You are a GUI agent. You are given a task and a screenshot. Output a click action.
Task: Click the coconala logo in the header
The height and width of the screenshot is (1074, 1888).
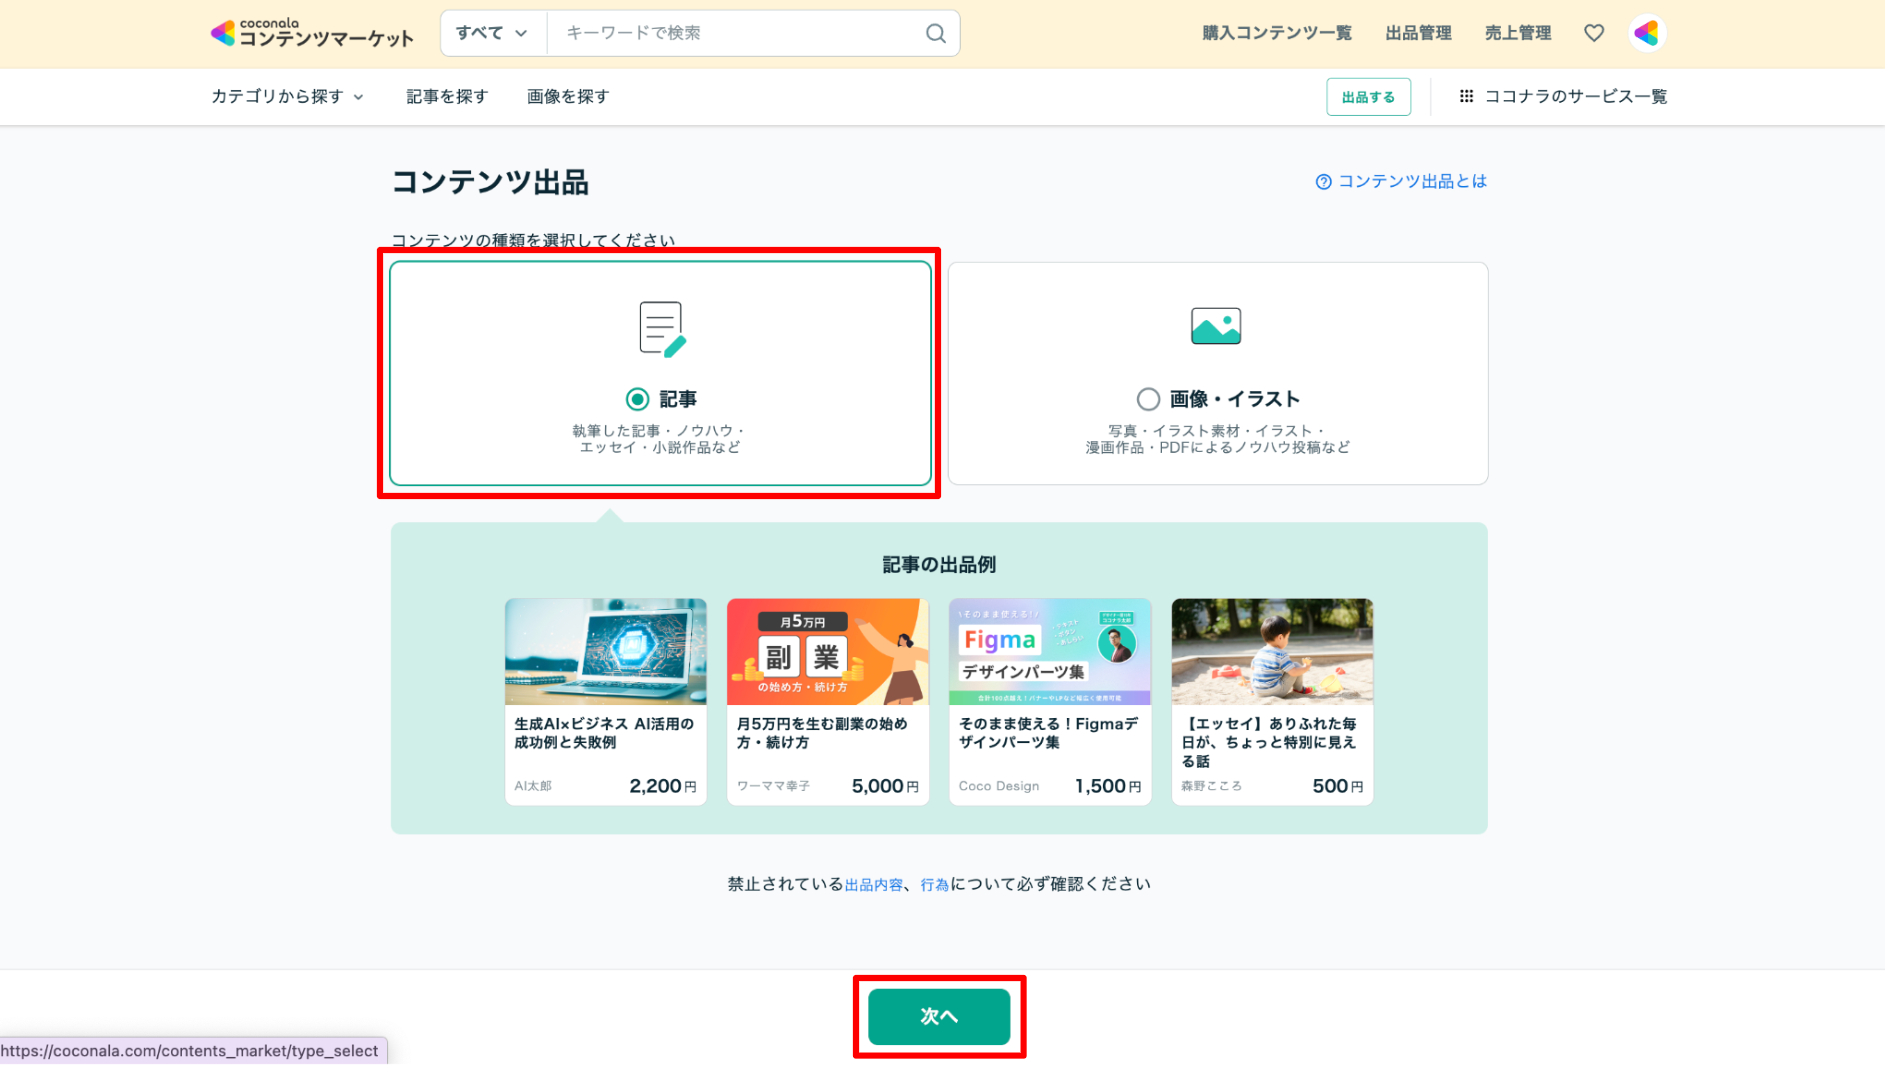[x=311, y=32]
